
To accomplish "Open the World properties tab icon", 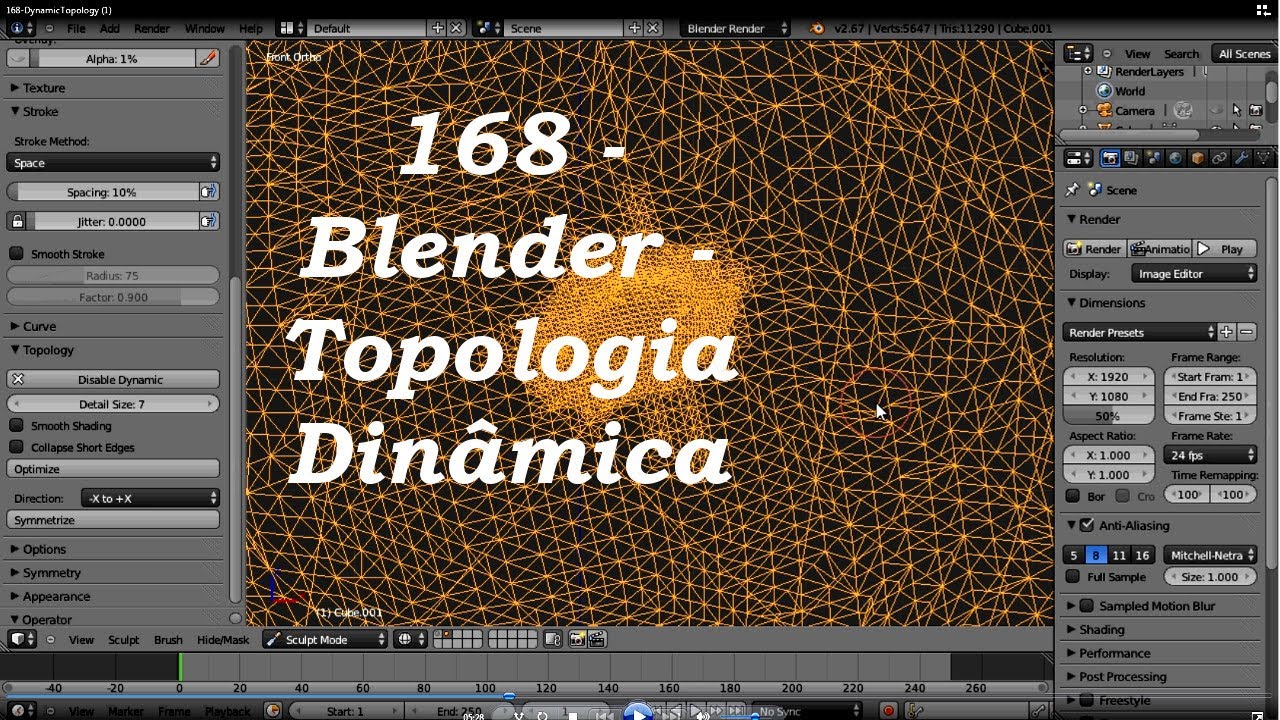I will [x=1175, y=158].
